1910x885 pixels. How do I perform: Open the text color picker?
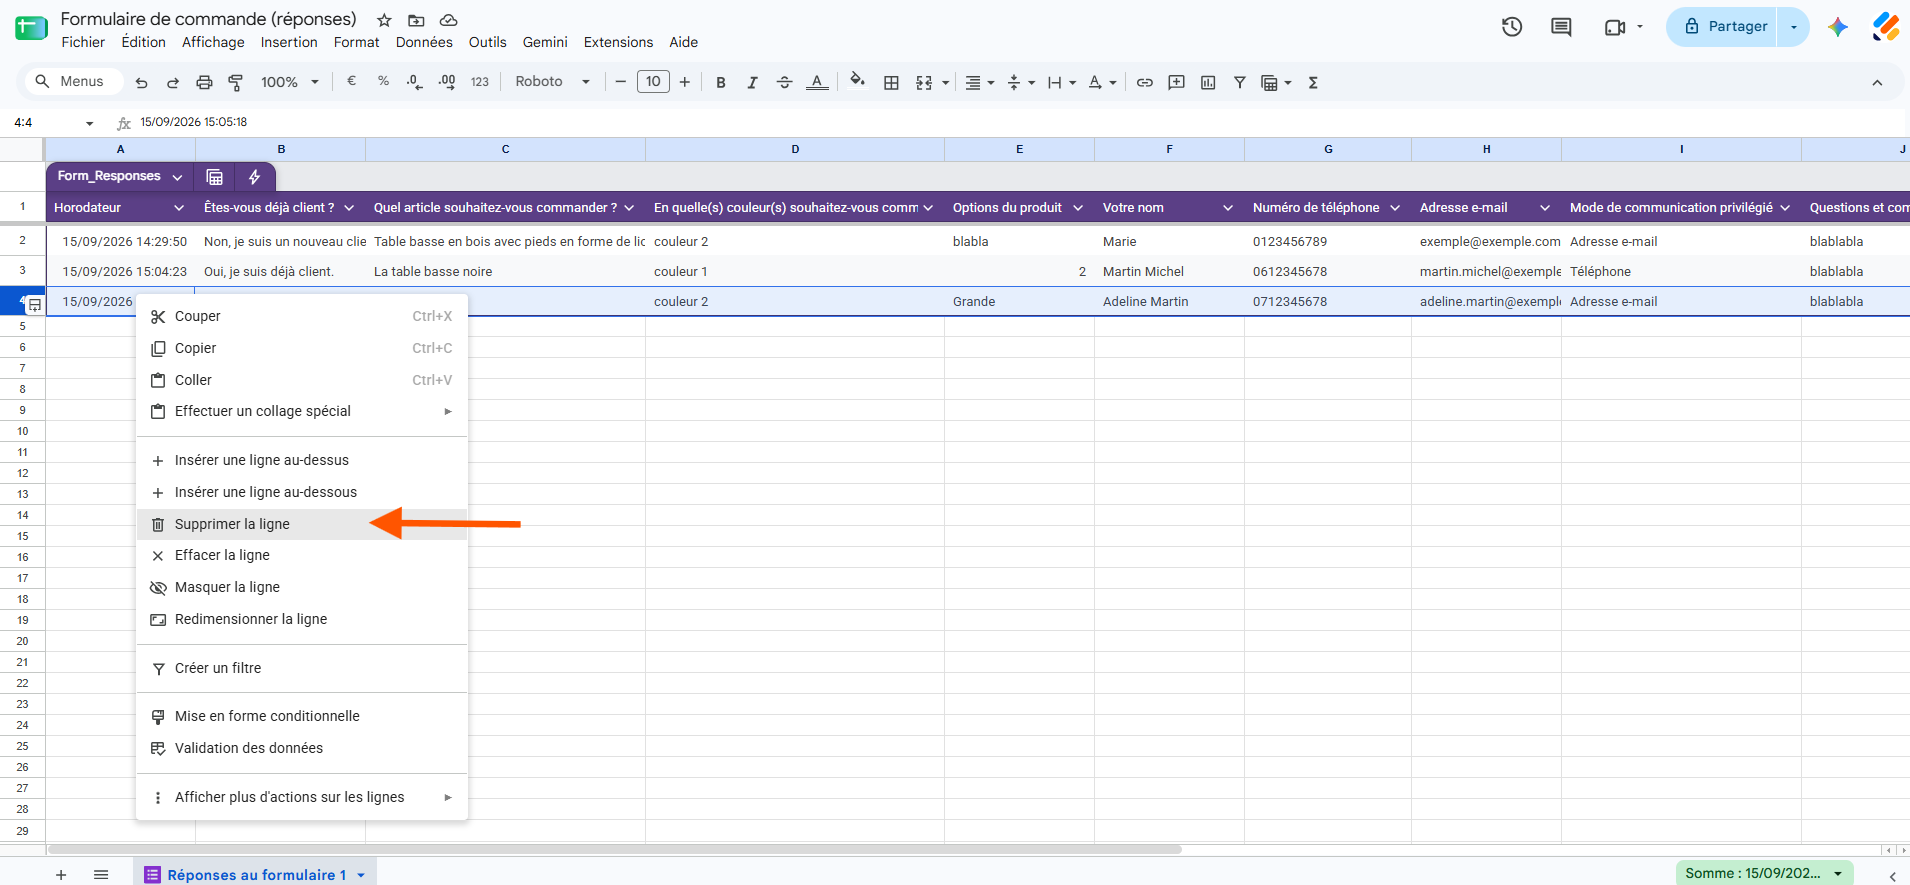817,82
